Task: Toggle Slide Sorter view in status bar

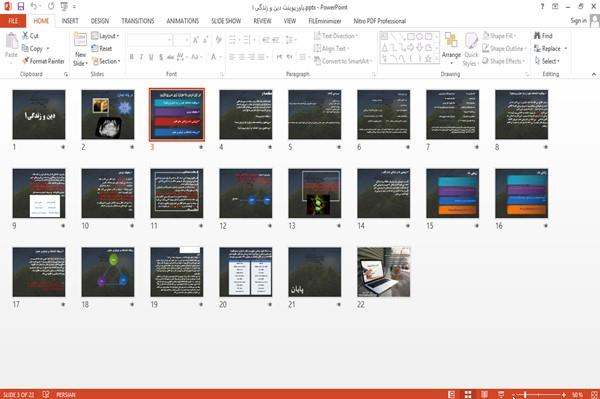Action: pyautogui.click(x=468, y=394)
